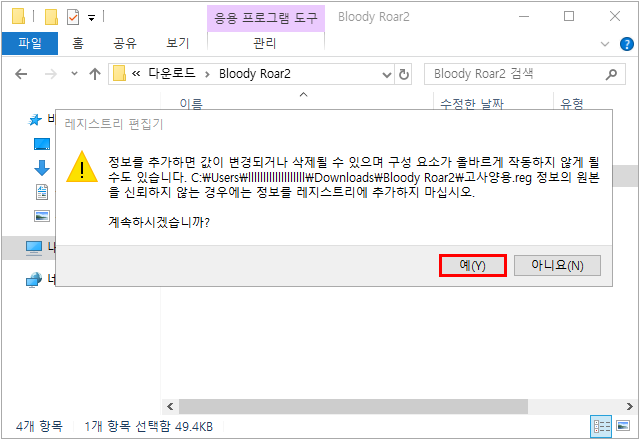Click the 4개 항목 status bar text
This screenshot has width=640, height=440.
40,427
